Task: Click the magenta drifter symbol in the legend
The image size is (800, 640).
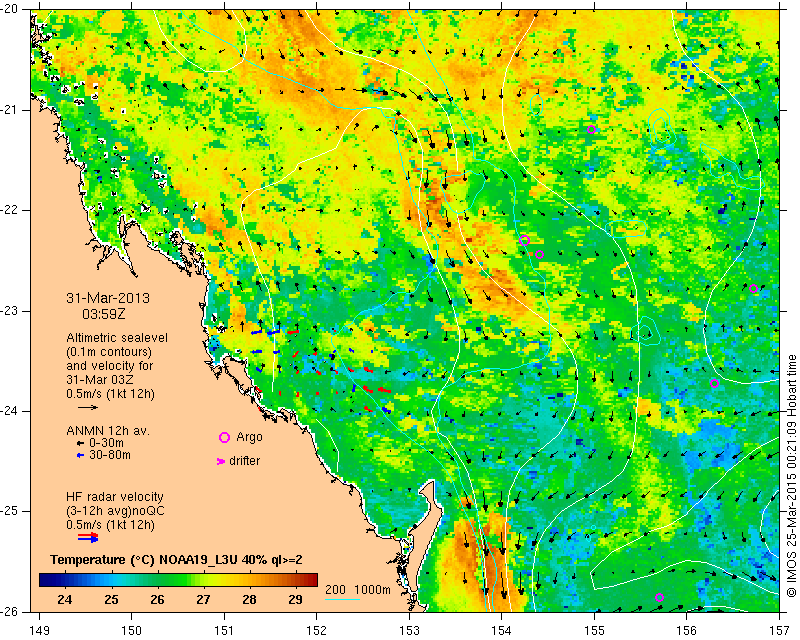Action: pos(221,461)
